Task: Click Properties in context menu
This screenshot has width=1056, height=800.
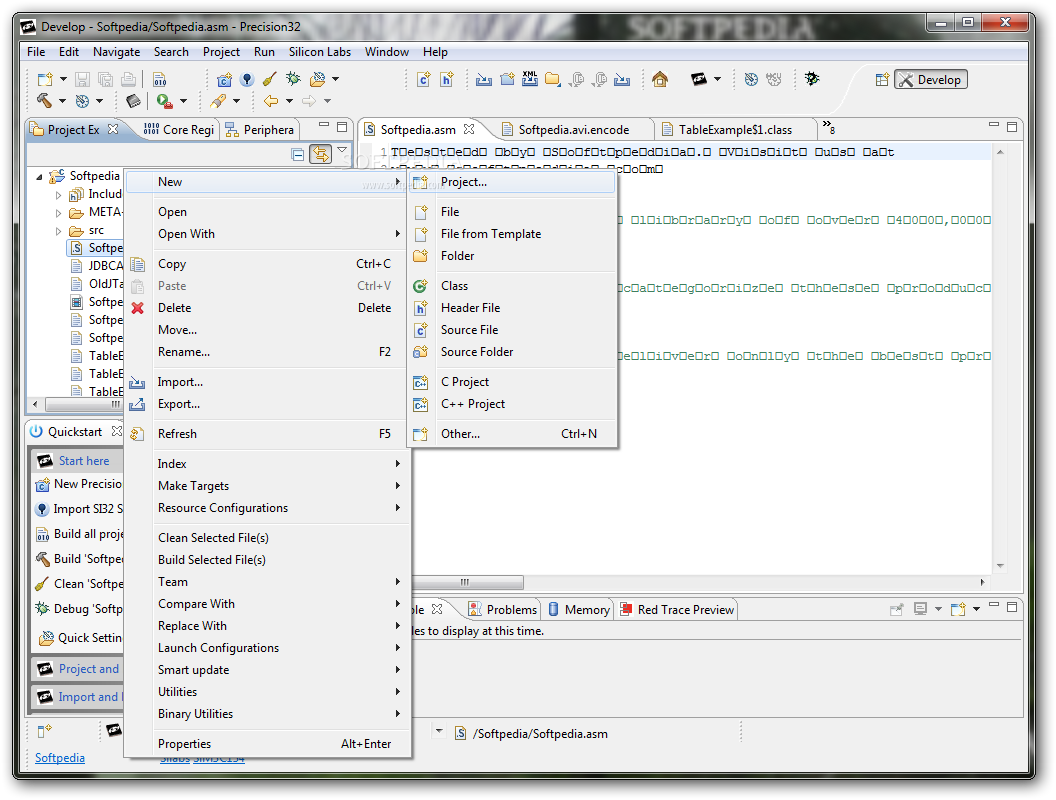Action: 268,743
